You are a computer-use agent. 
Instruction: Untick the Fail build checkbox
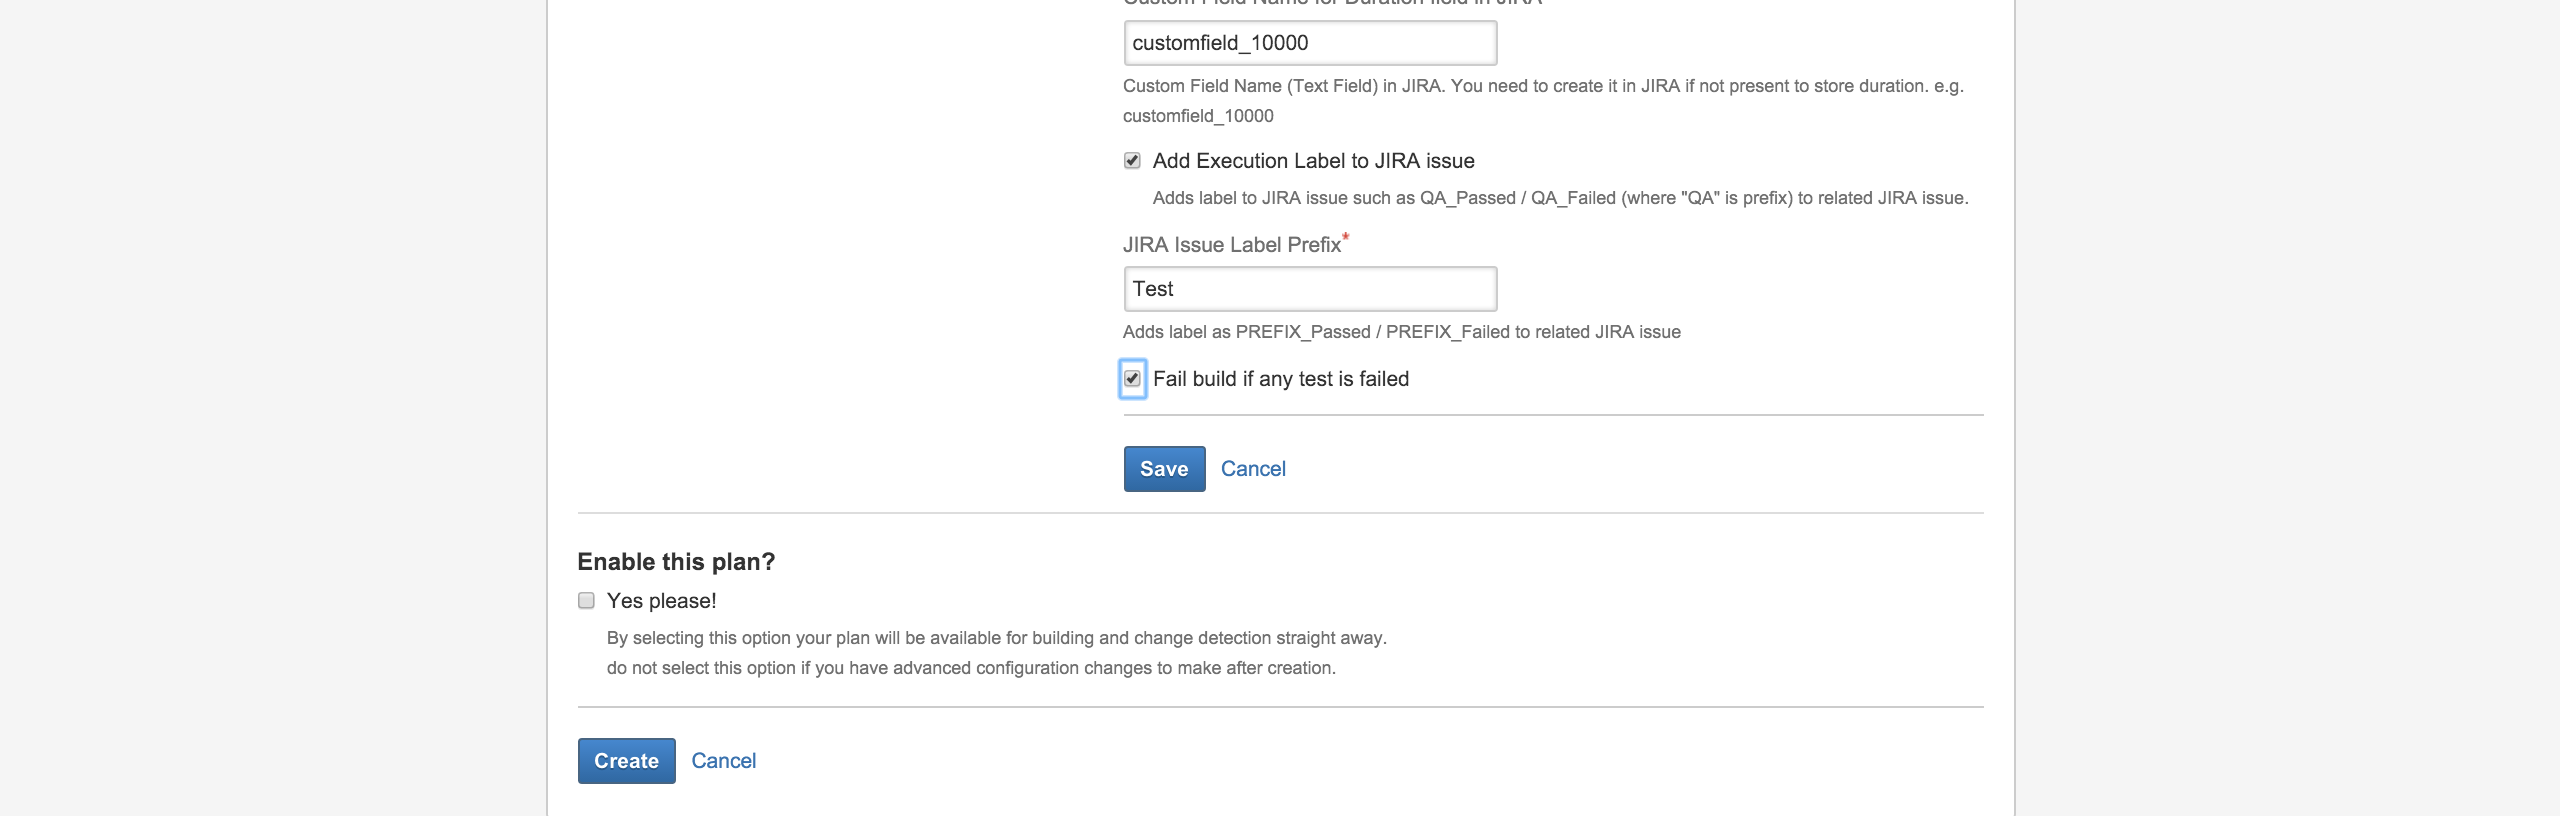click(1132, 379)
